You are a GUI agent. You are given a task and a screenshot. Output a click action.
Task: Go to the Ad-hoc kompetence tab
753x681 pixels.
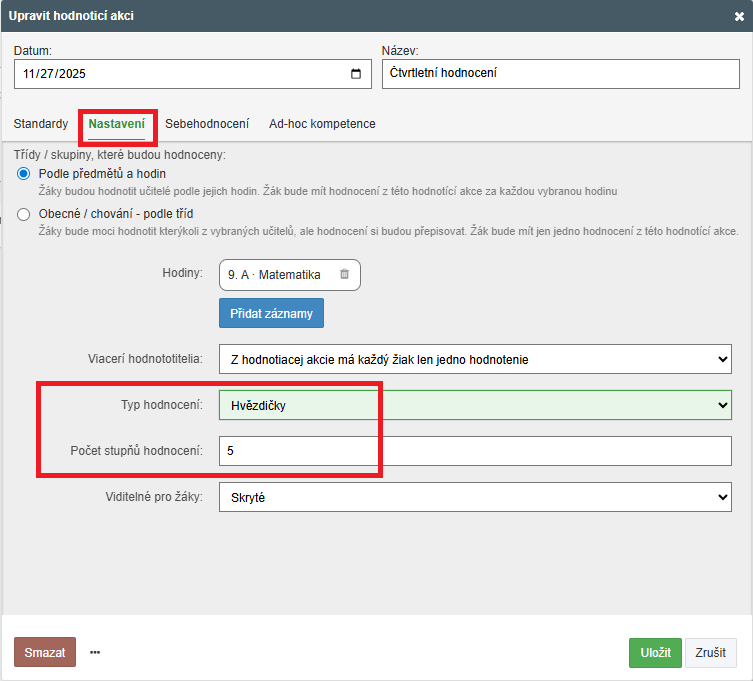322,124
